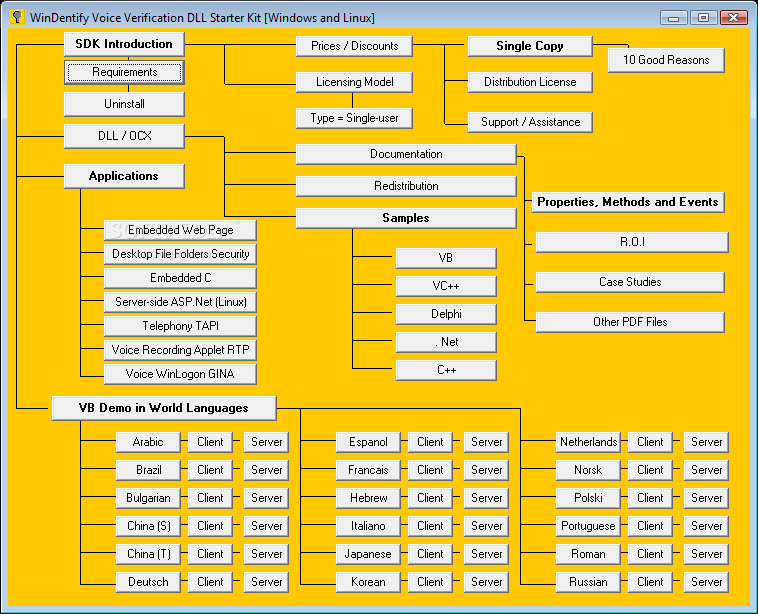
Task: Open the Embedded Web Page application
Action: click(x=180, y=230)
